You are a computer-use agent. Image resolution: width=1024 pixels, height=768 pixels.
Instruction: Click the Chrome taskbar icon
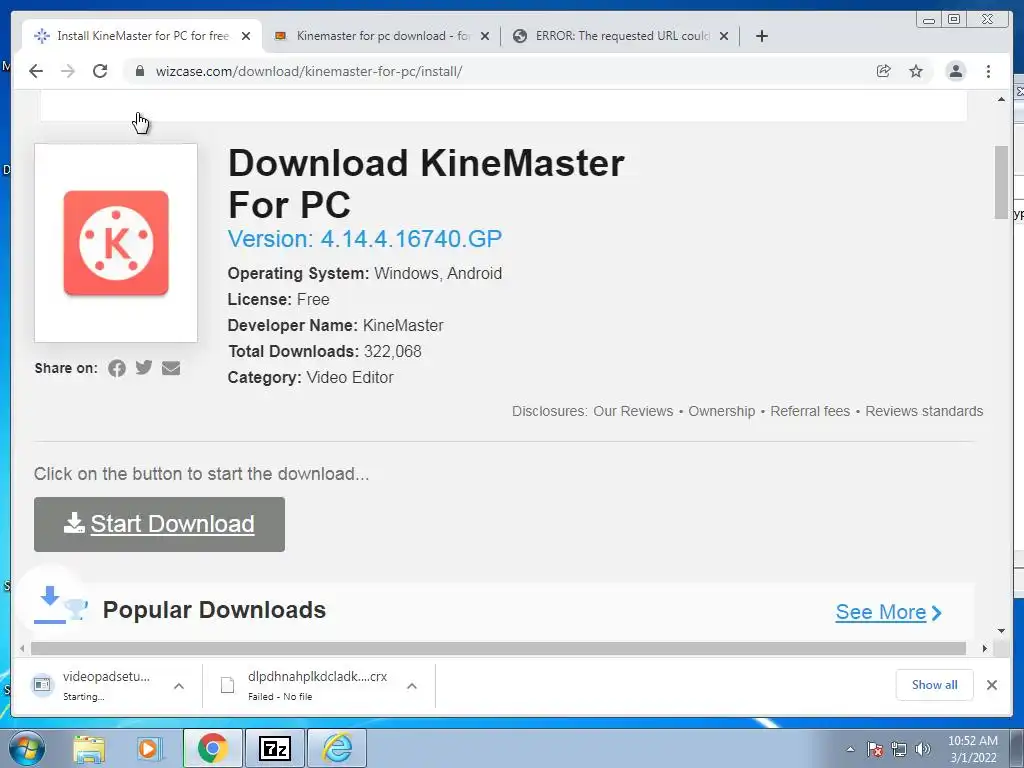coord(212,748)
